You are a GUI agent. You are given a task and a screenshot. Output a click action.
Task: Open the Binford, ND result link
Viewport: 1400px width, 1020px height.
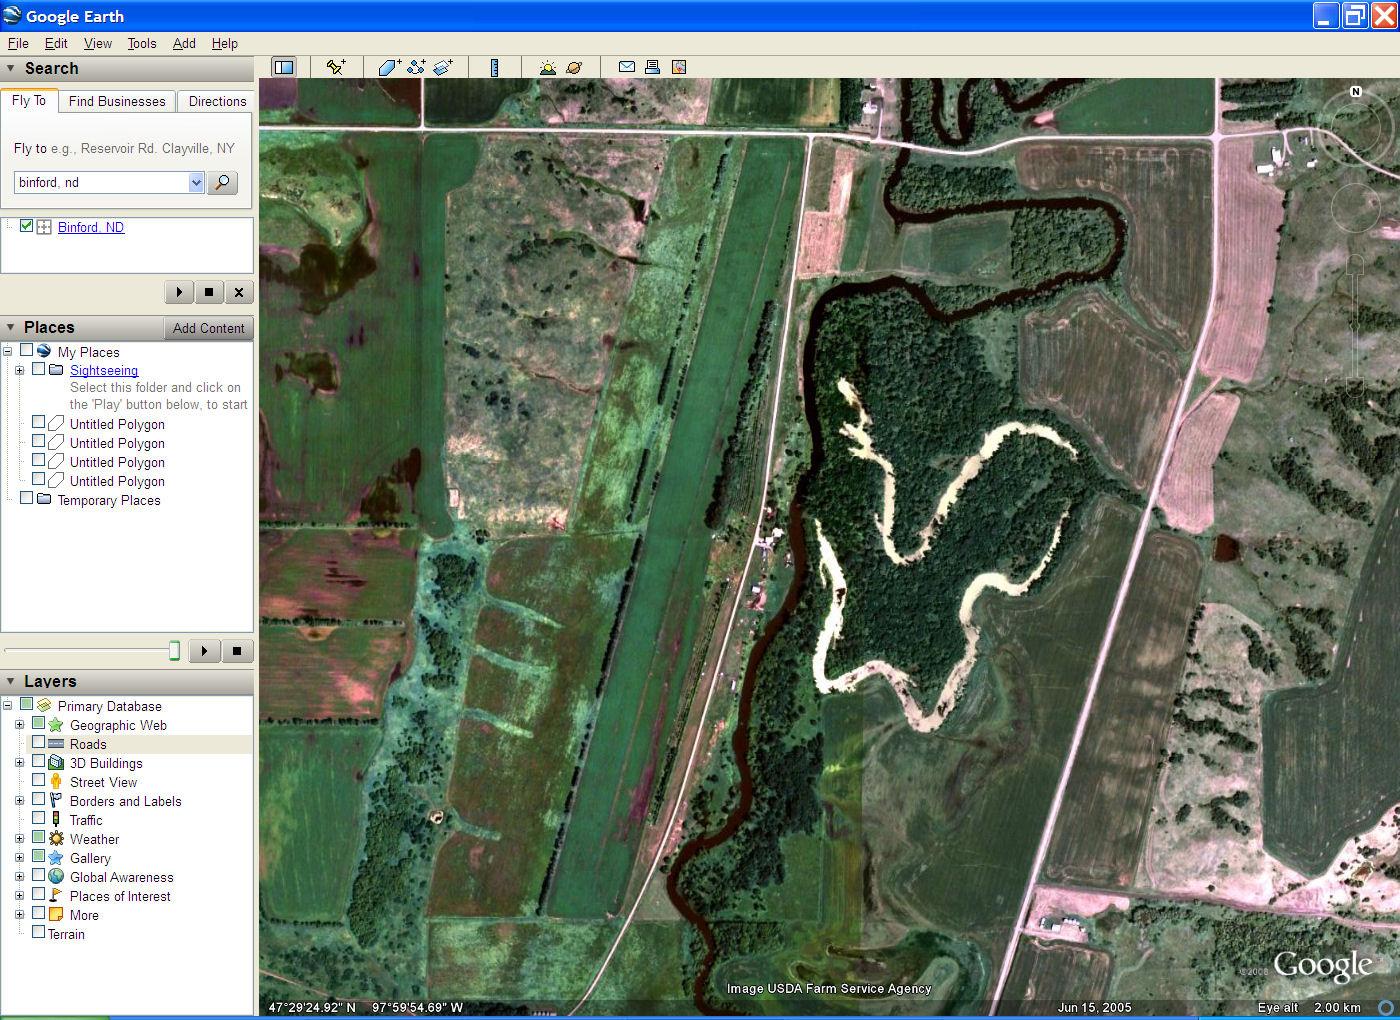[x=91, y=227]
